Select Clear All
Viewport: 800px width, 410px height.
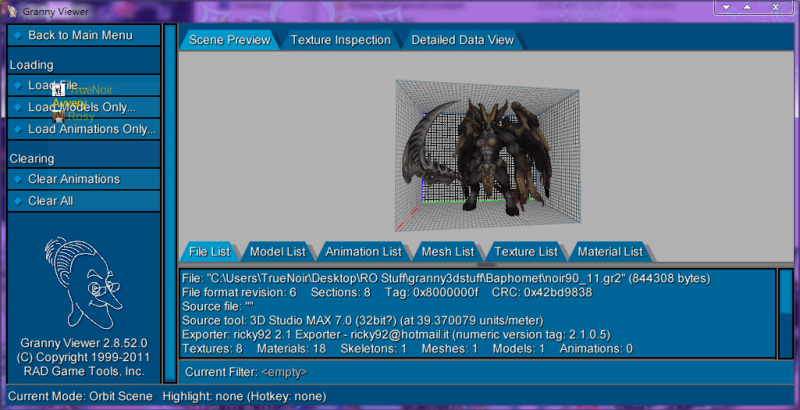pyautogui.click(x=84, y=201)
